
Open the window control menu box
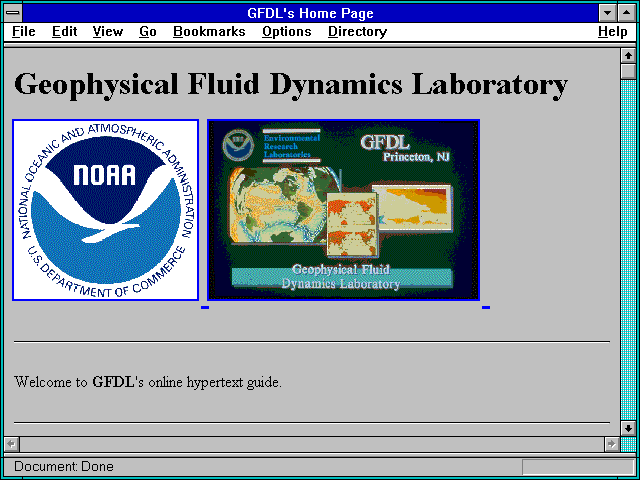13,13
